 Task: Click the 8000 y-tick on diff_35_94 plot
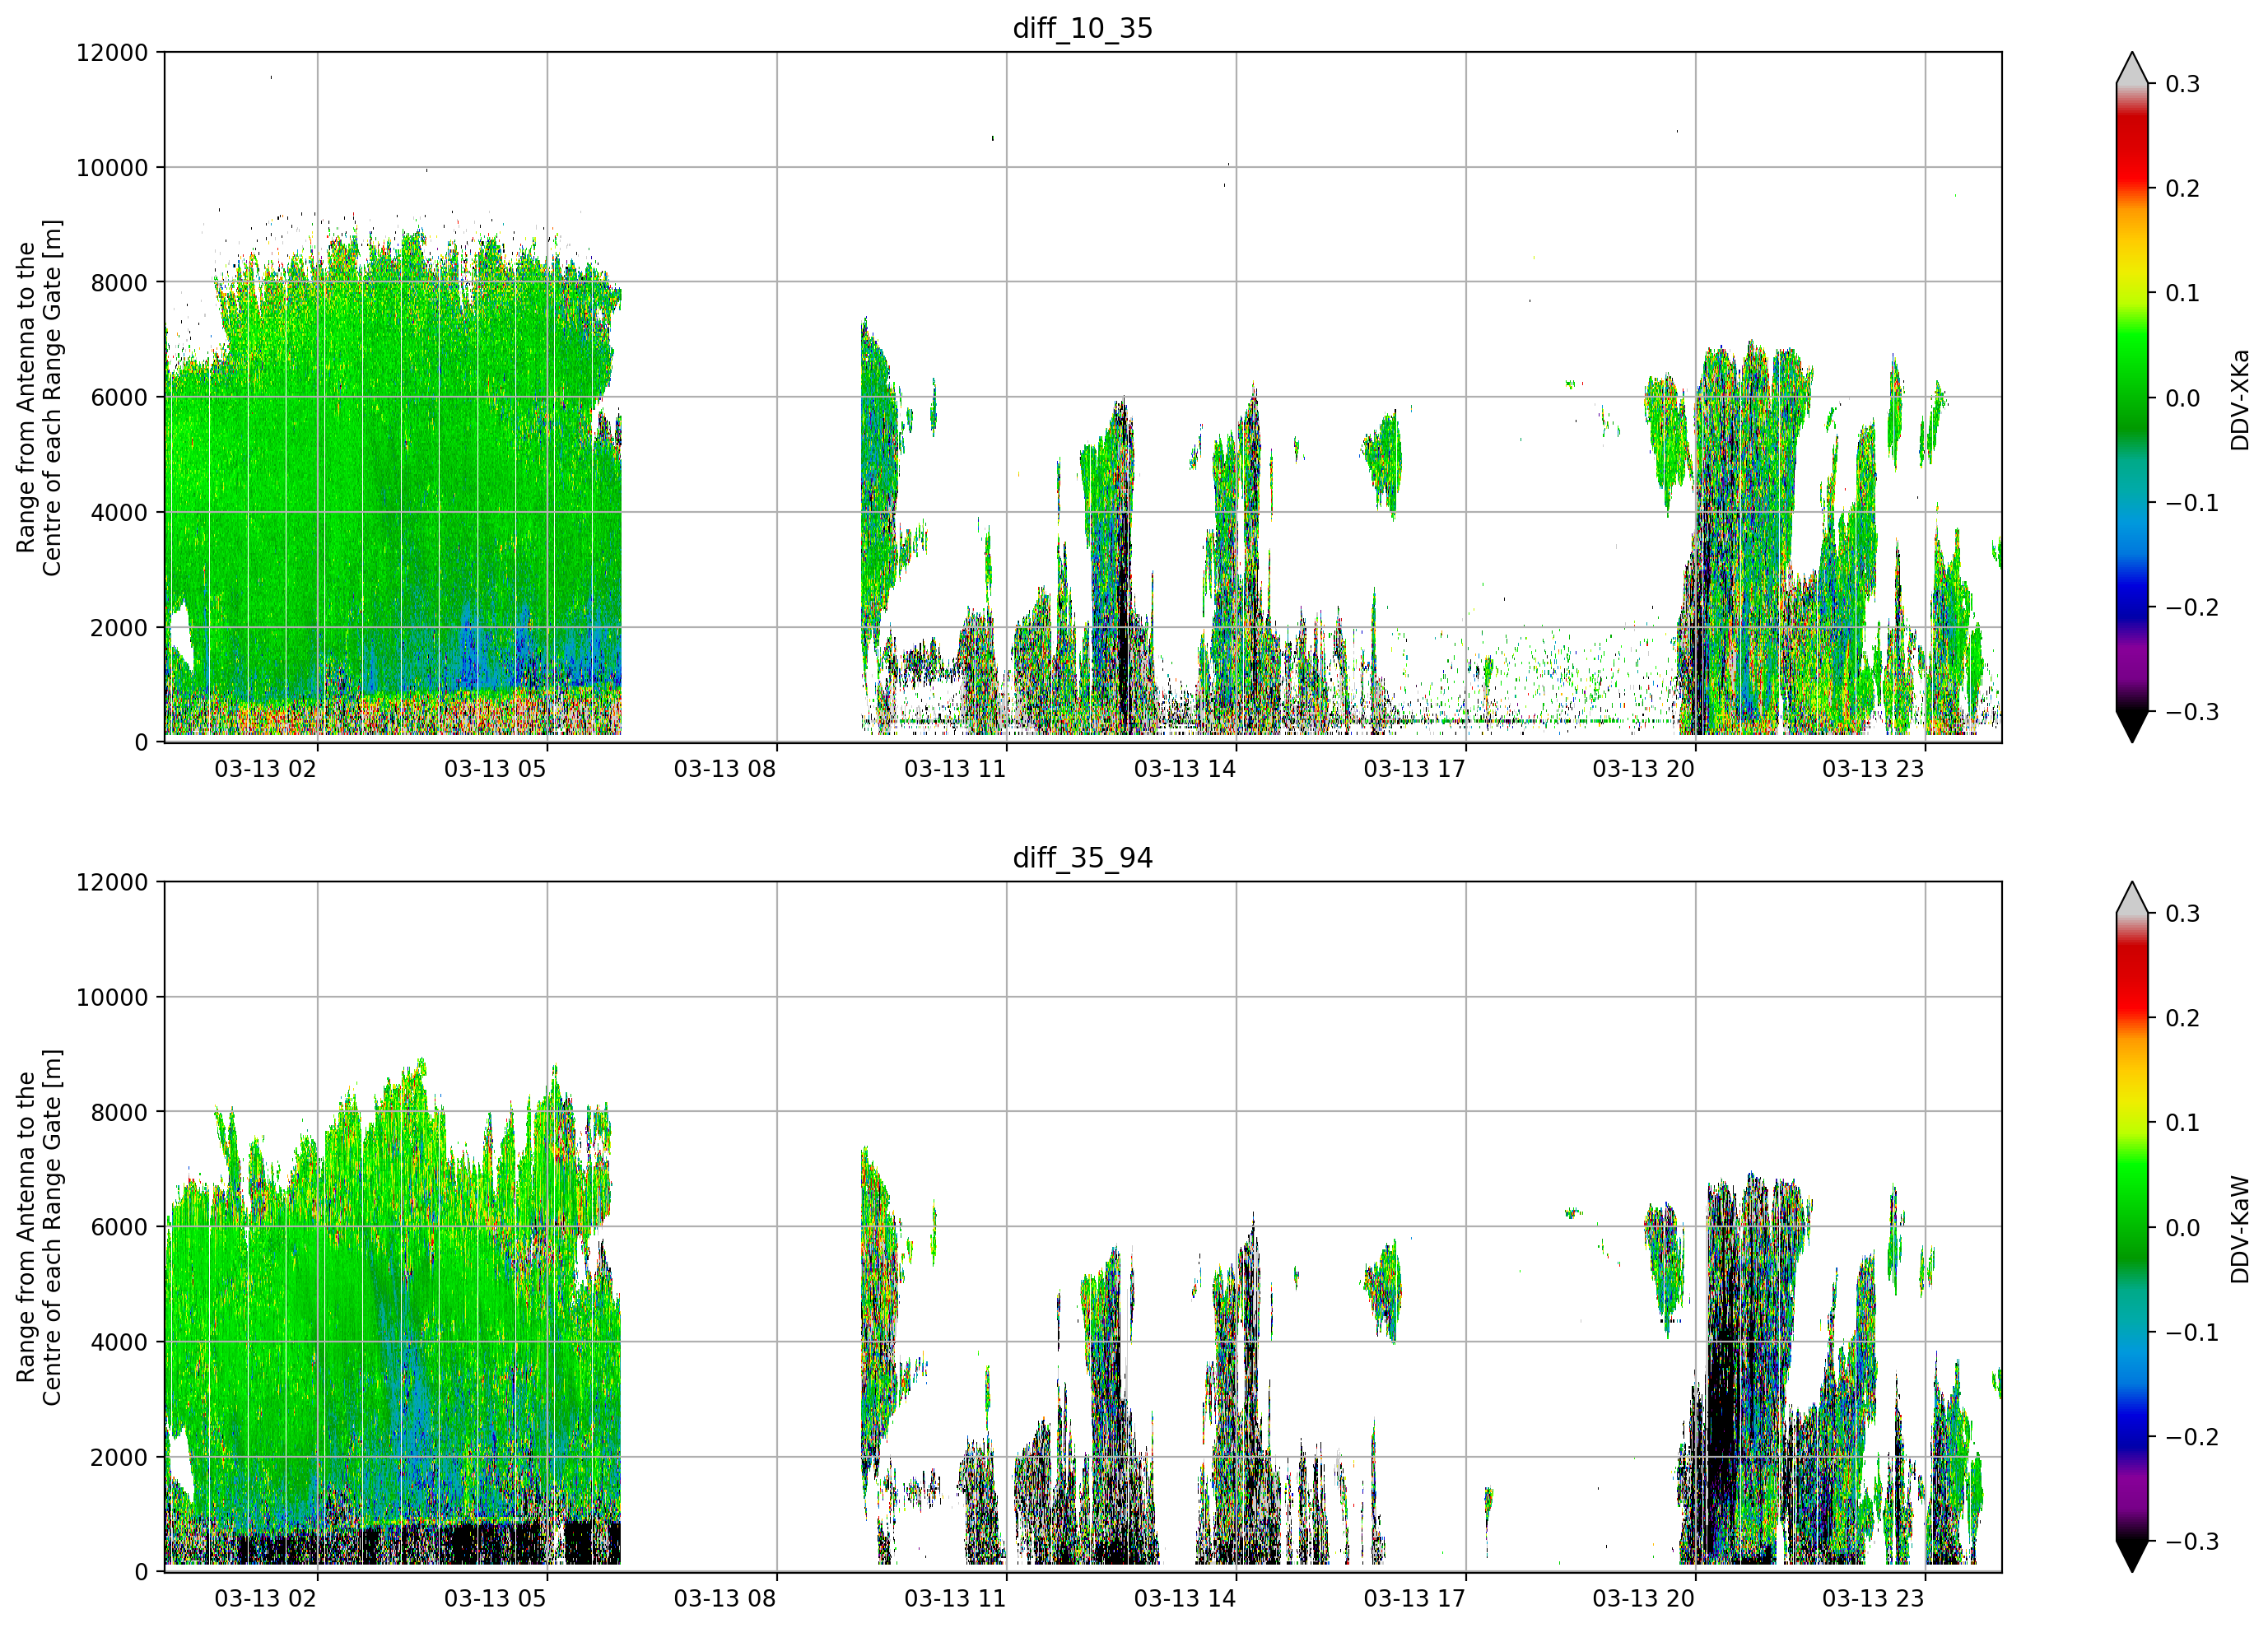tap(119, 1113)
